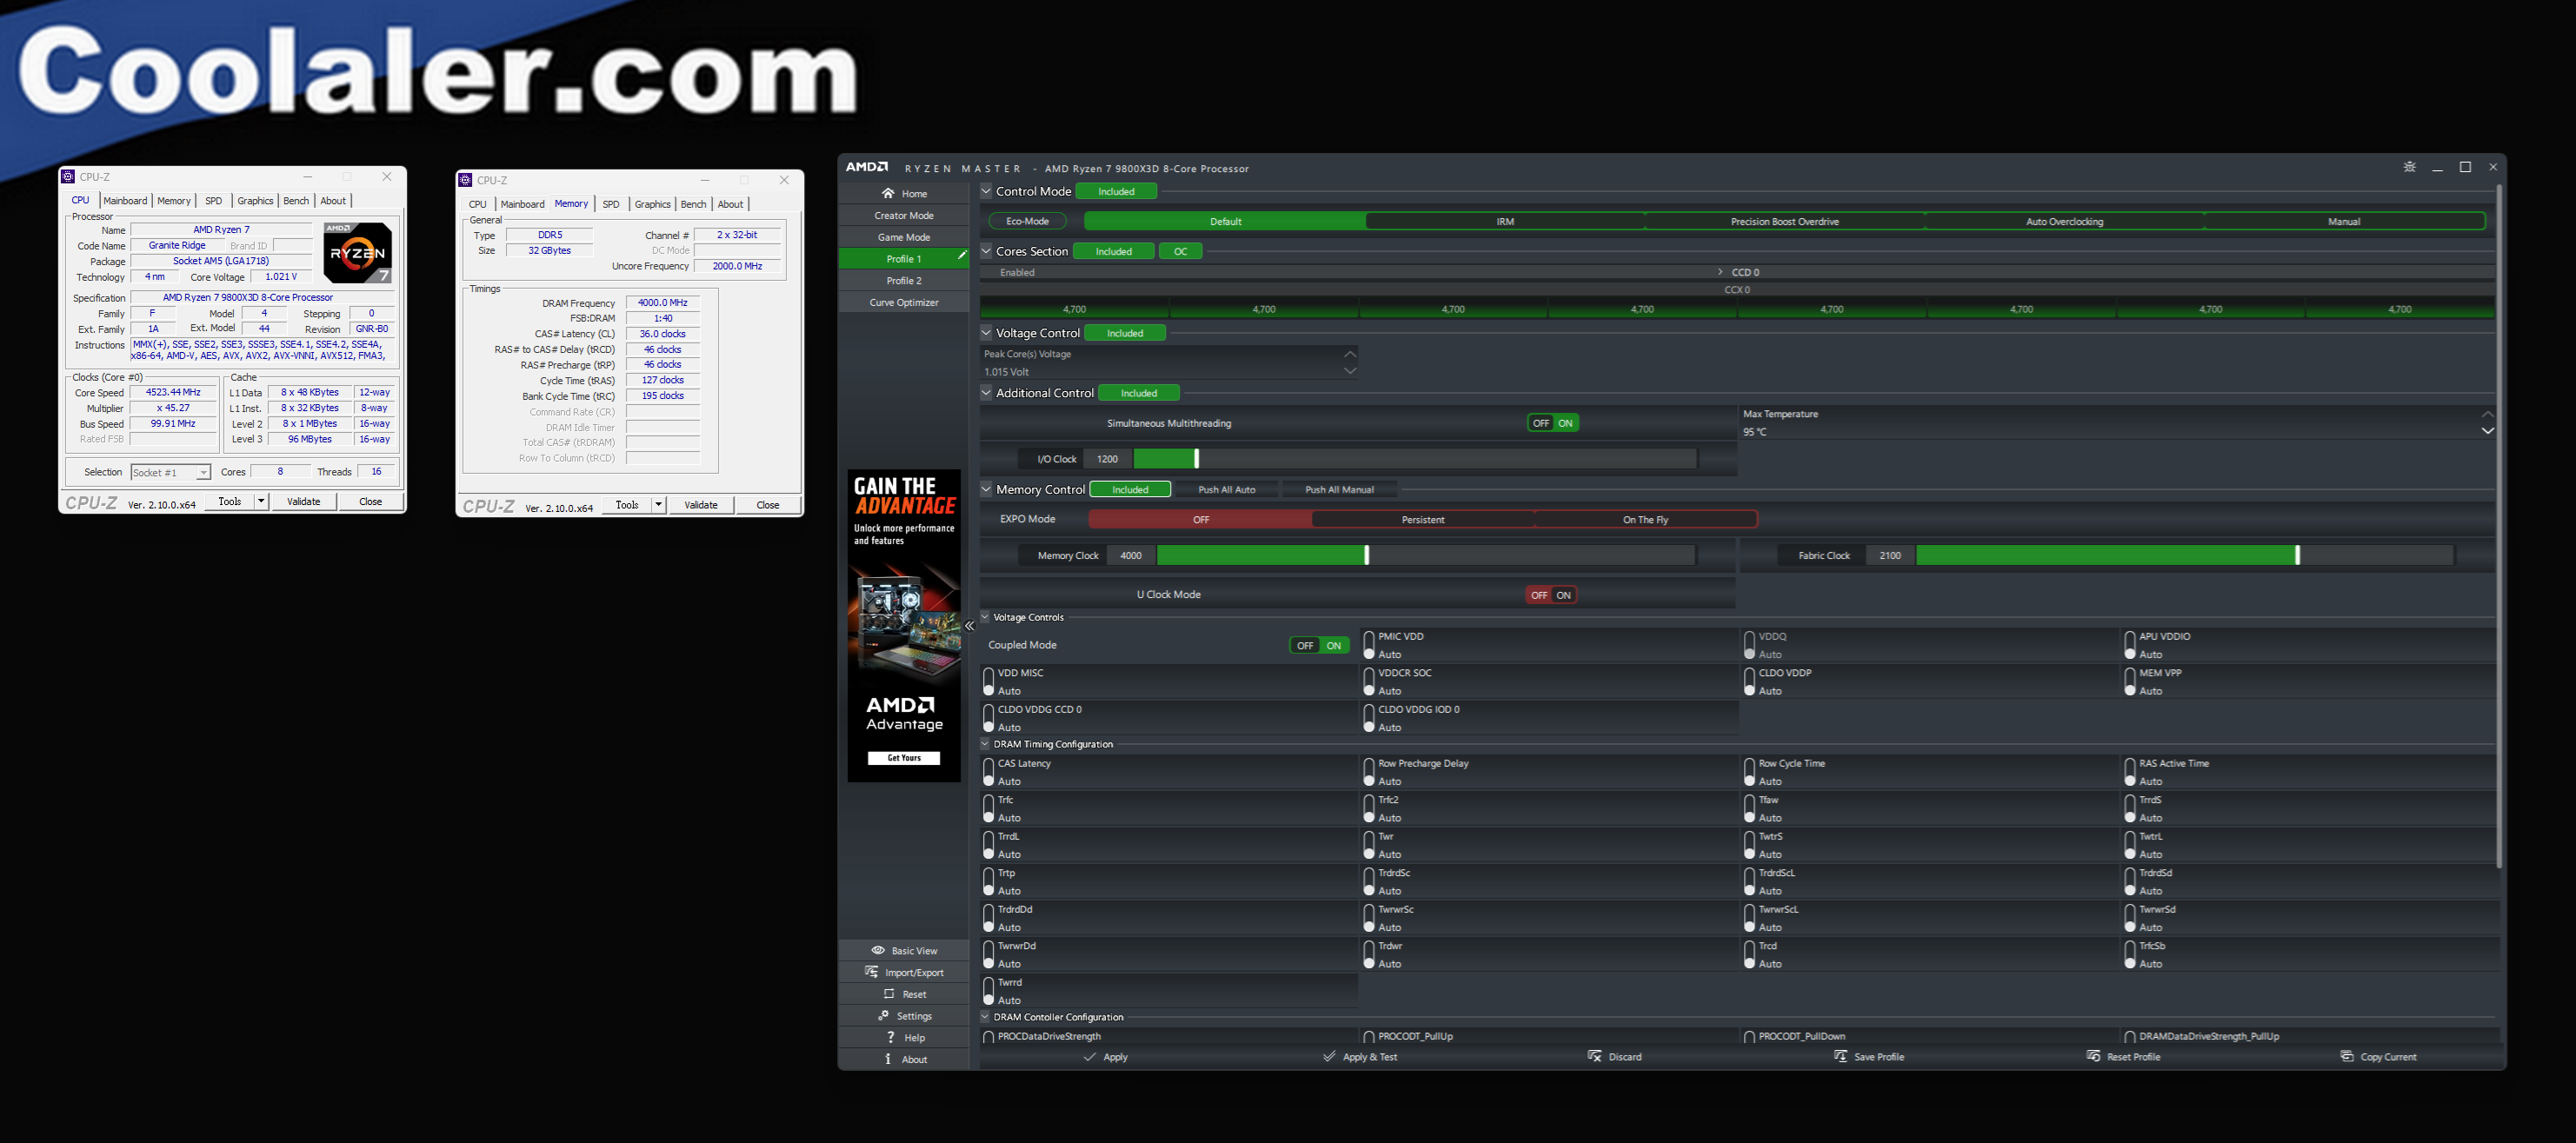Raise Max Temperature using the up arrow

(2487, 414)
